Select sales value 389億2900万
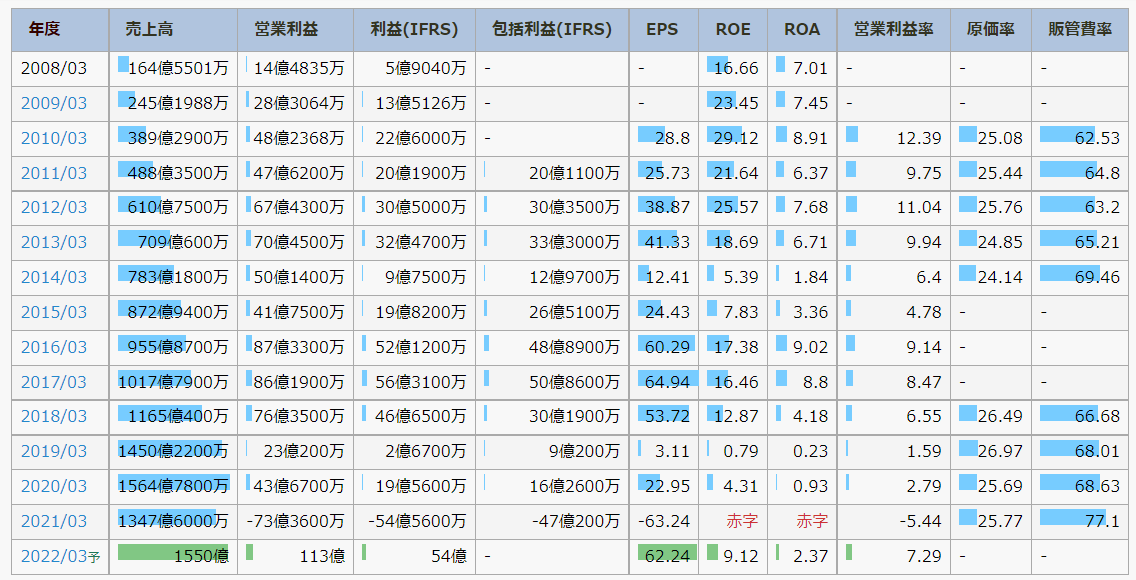This screenshot has height=580, width=1136. pyautogui.click(x=178, y=138)
